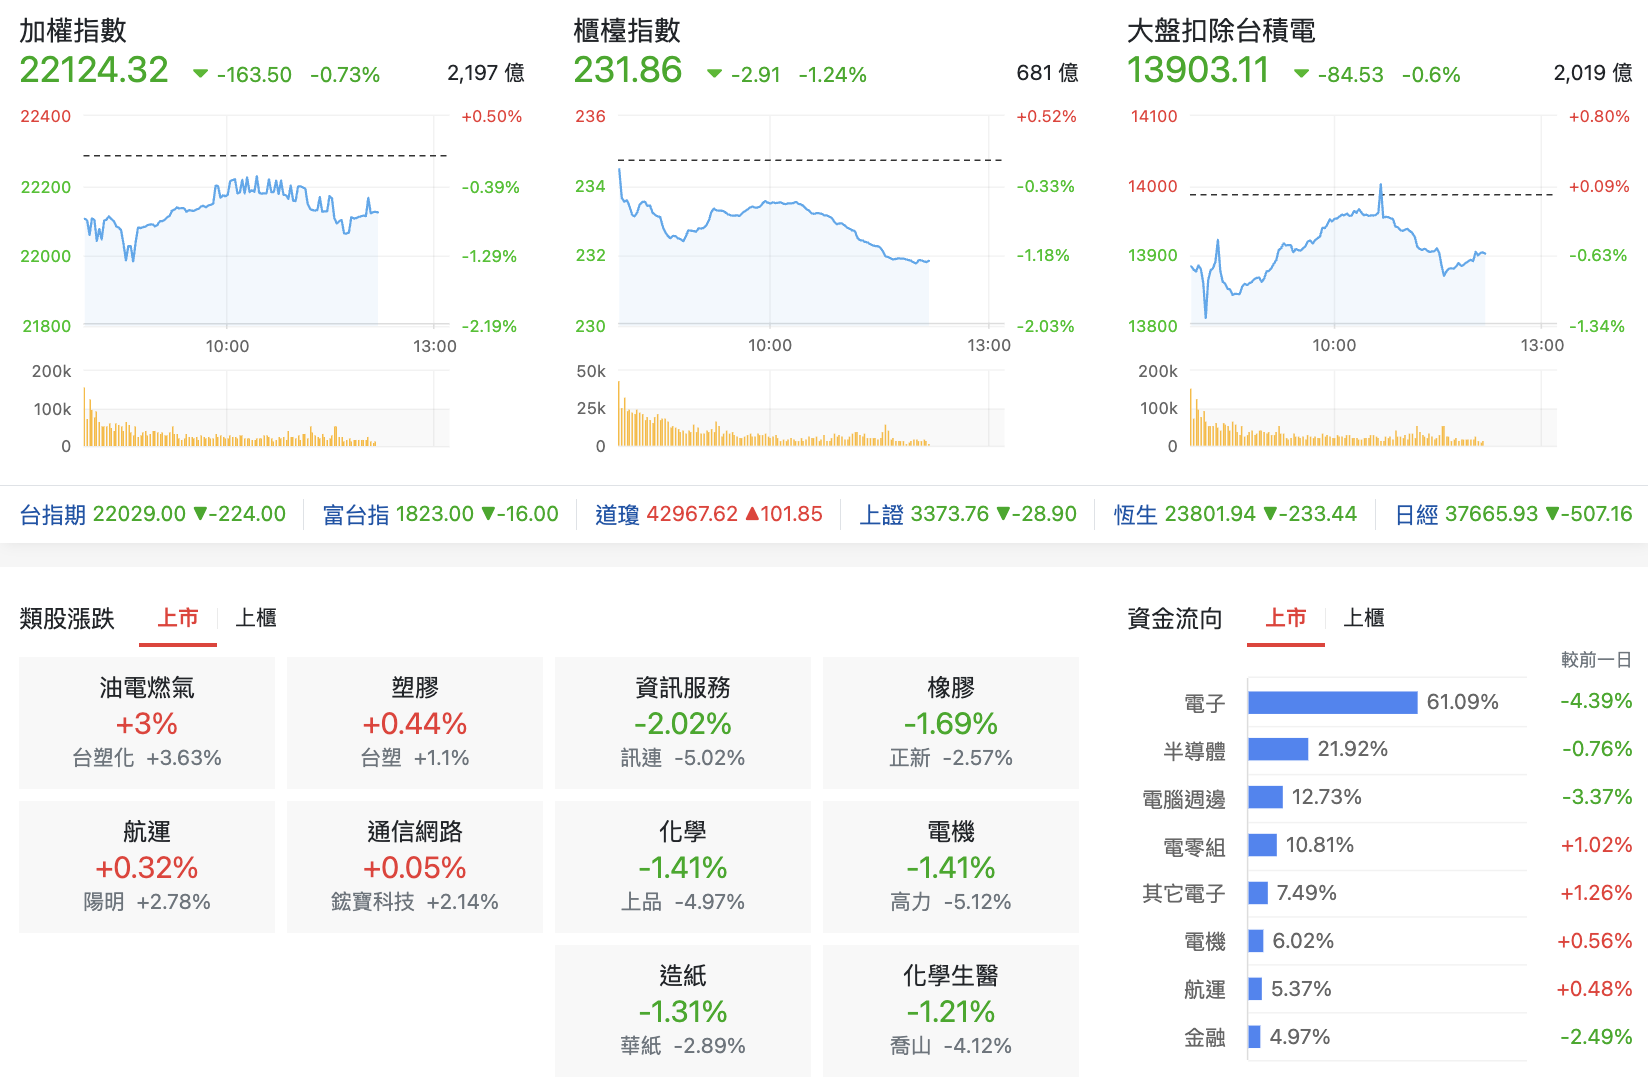Open the 櫃檯指數 index title
Image resolution: width=1648 pixels, height=1090 pixels.
[x=627, y=31]
